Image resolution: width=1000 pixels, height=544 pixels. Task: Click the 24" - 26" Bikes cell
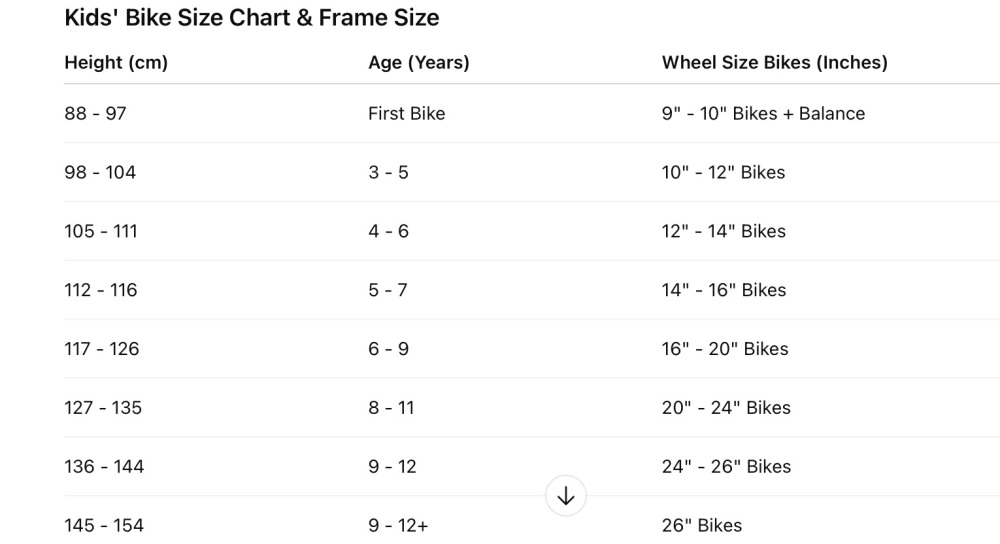coord(726,467)
